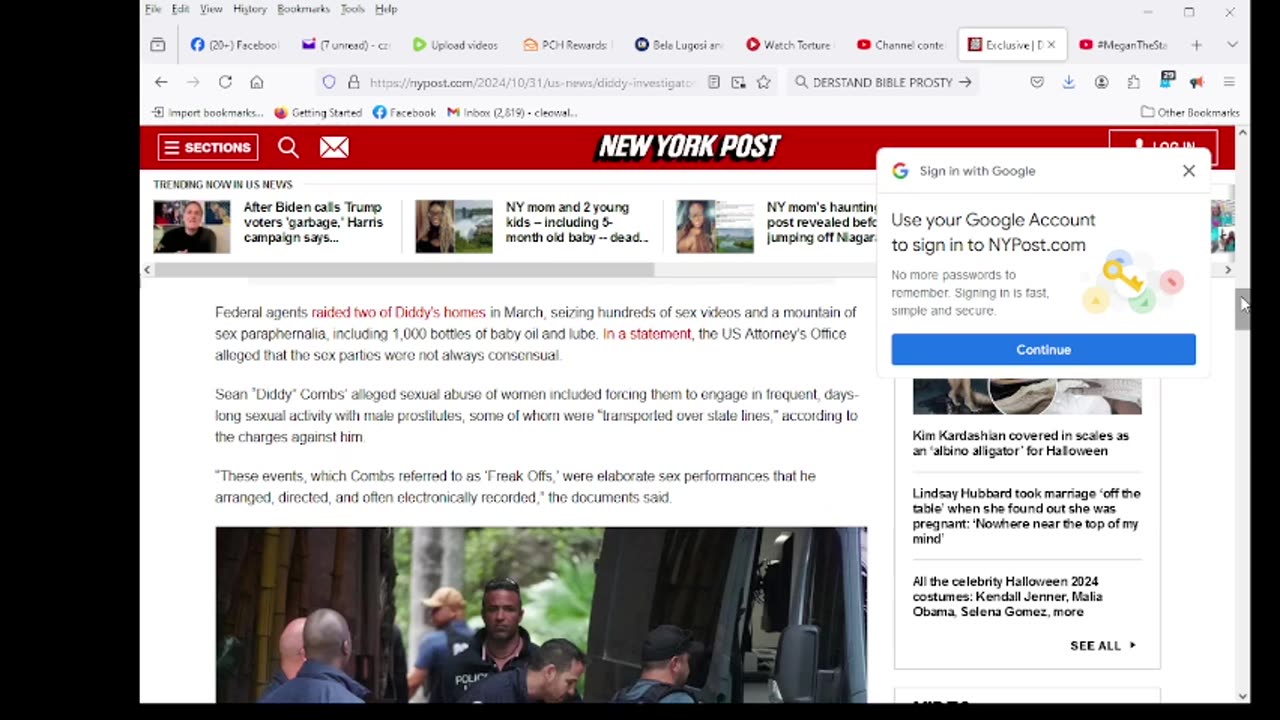Click the police raid article photo

point(541,615)
